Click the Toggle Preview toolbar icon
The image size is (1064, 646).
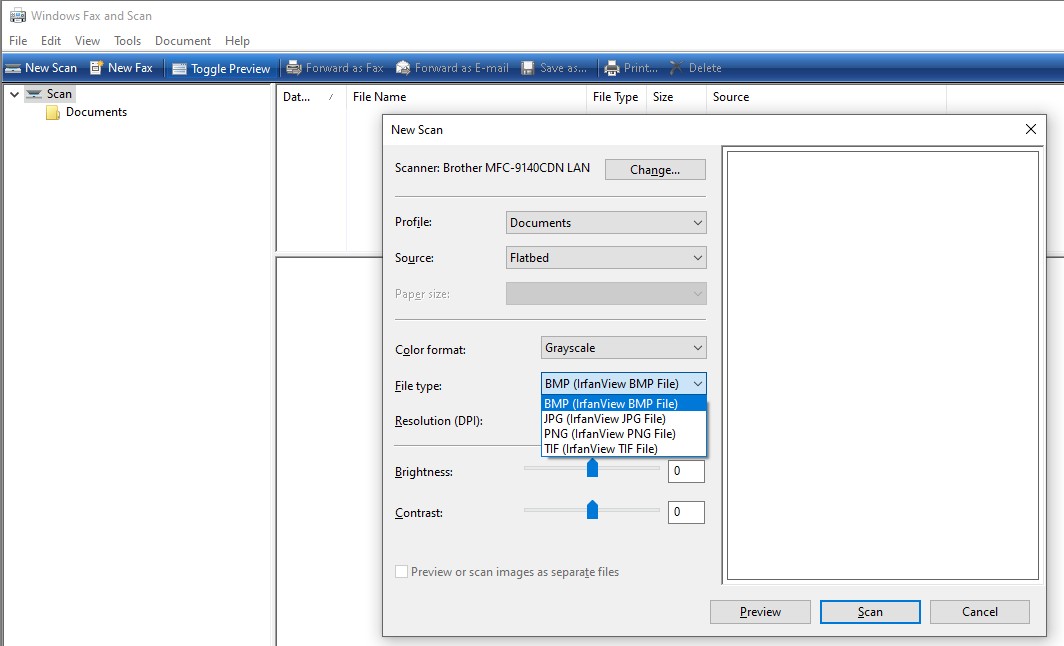click(x=180, y=69)
